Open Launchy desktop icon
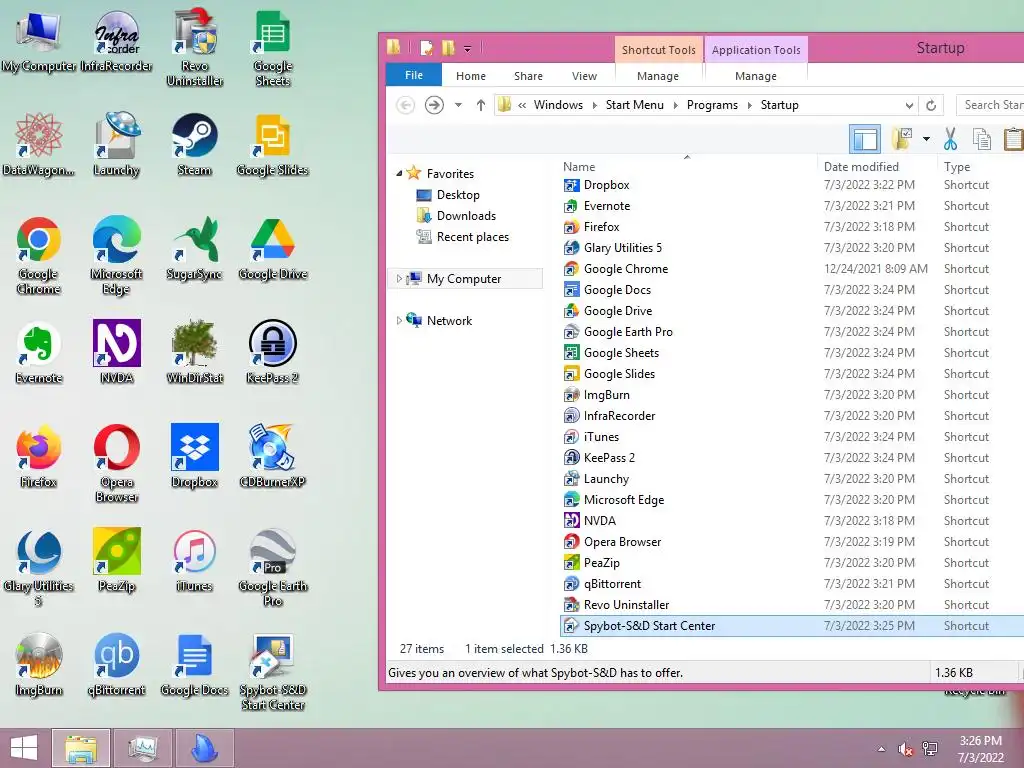The image size is (1024, 768). click(116, 145)
